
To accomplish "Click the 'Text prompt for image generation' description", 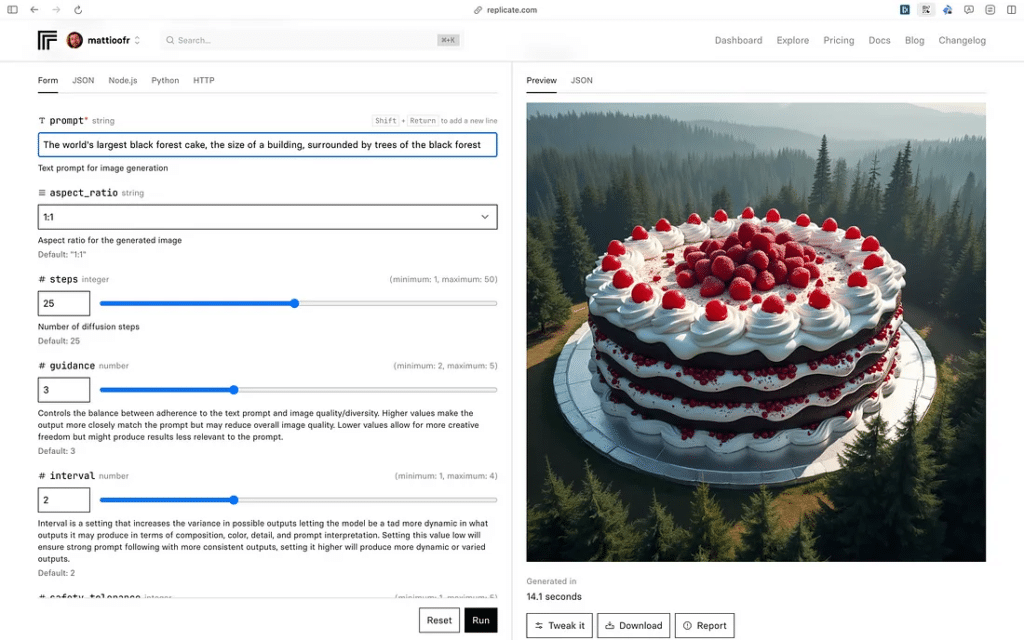I will [103, 168].
